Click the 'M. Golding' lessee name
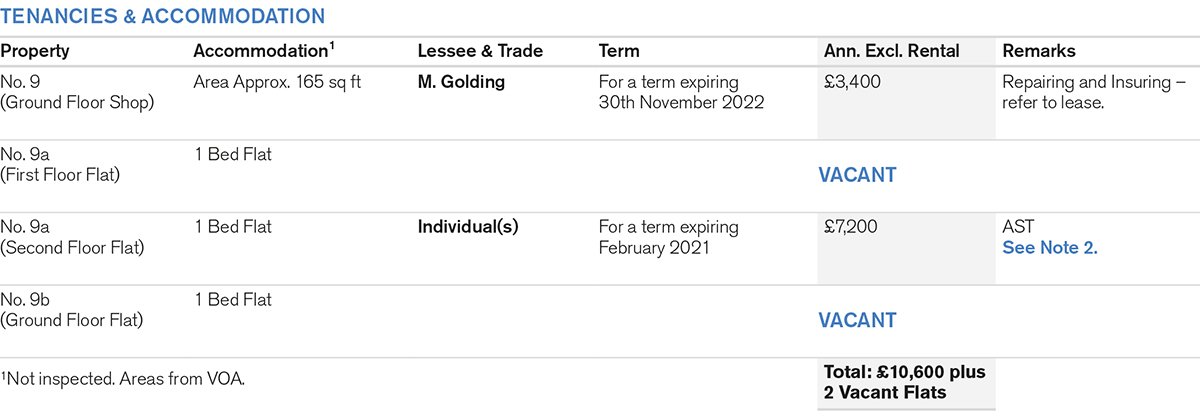This screenshot has width=1200, height=419. (461, 82)
